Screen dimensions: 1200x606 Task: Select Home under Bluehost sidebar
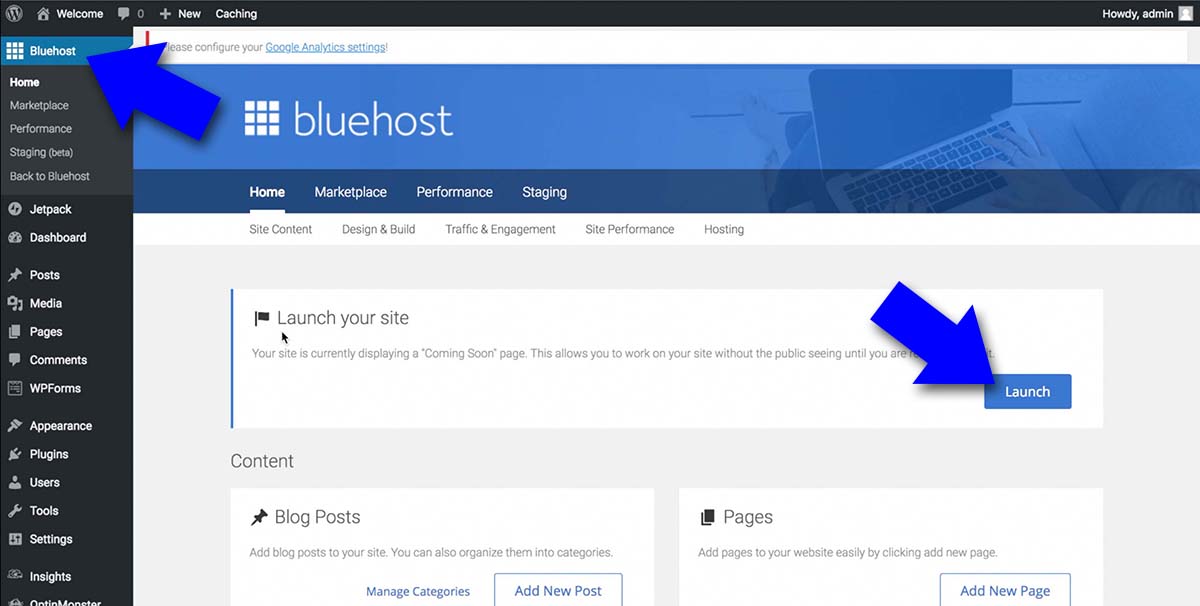coord(25,82)
